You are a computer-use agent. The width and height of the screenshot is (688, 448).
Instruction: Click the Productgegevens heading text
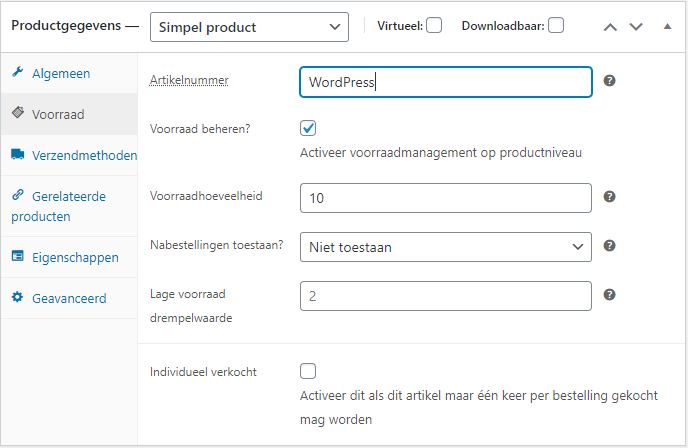pyautogui.click(x=66, y=26)
